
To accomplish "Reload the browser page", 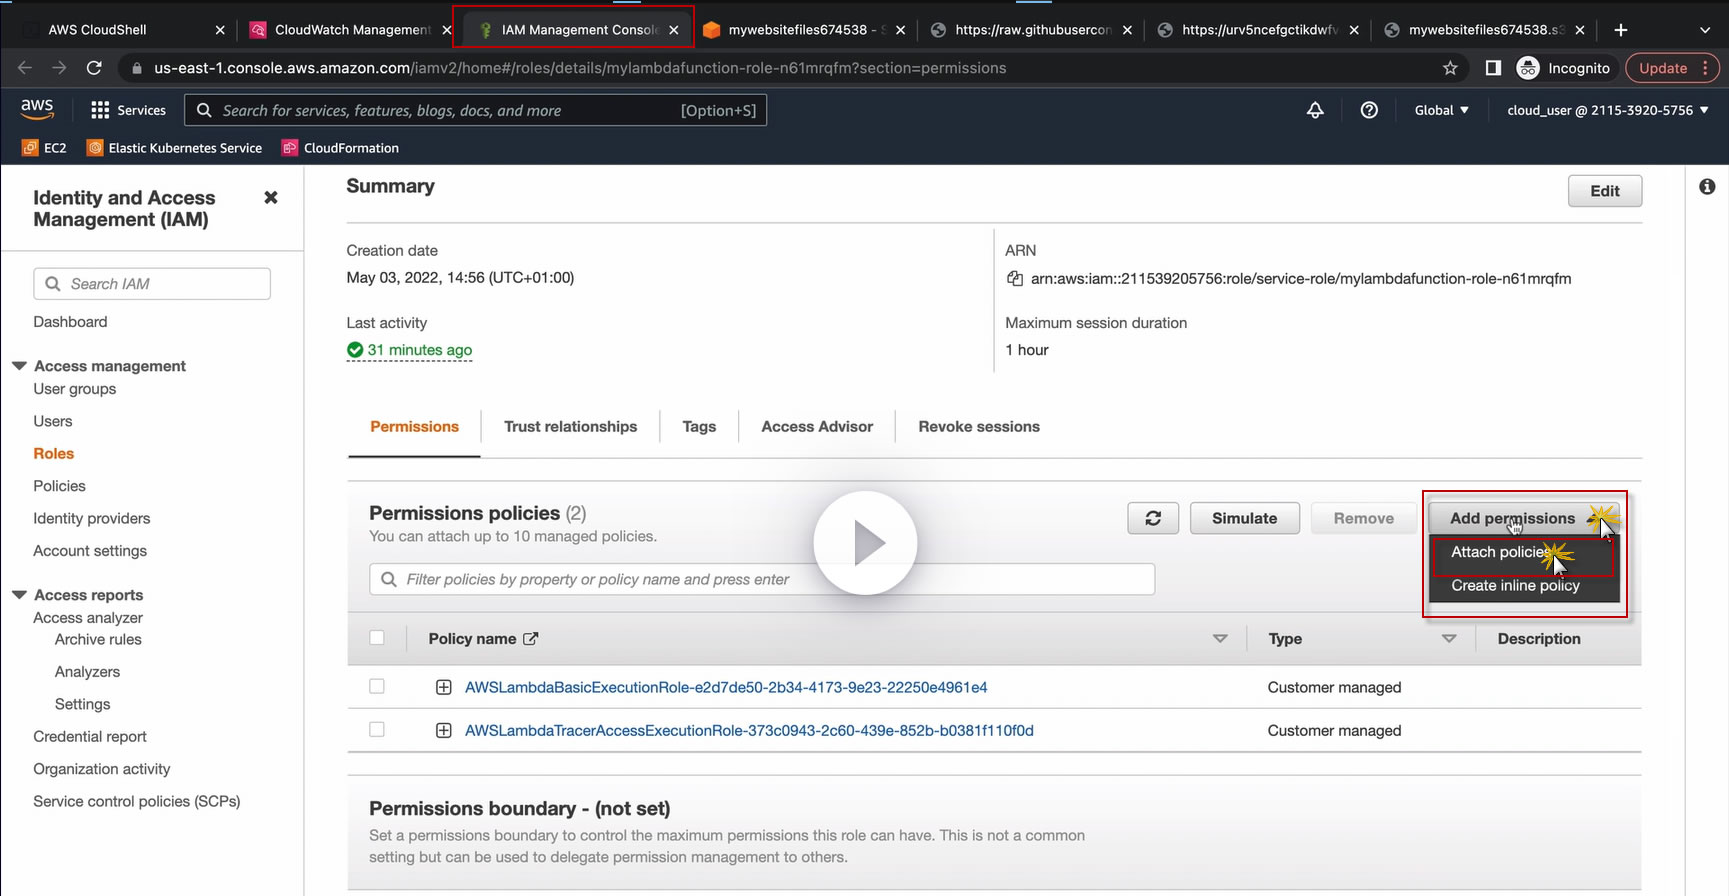I will pos(94,68).
